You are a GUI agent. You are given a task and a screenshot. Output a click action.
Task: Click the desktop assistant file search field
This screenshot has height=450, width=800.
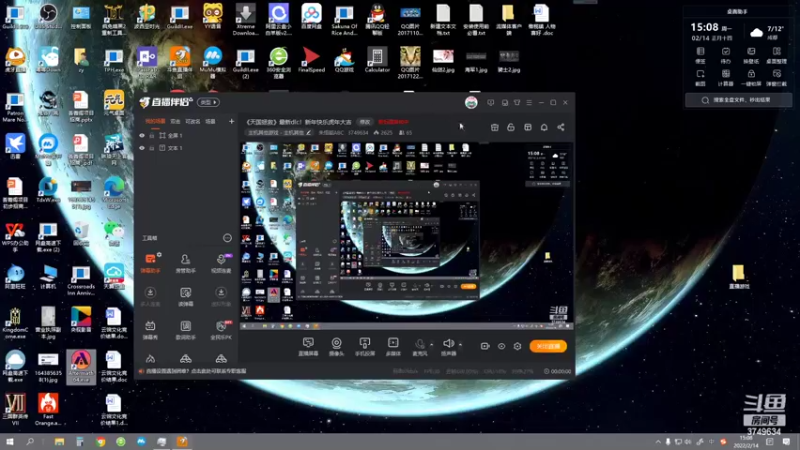pyautogui.click(x=738, y=100)
